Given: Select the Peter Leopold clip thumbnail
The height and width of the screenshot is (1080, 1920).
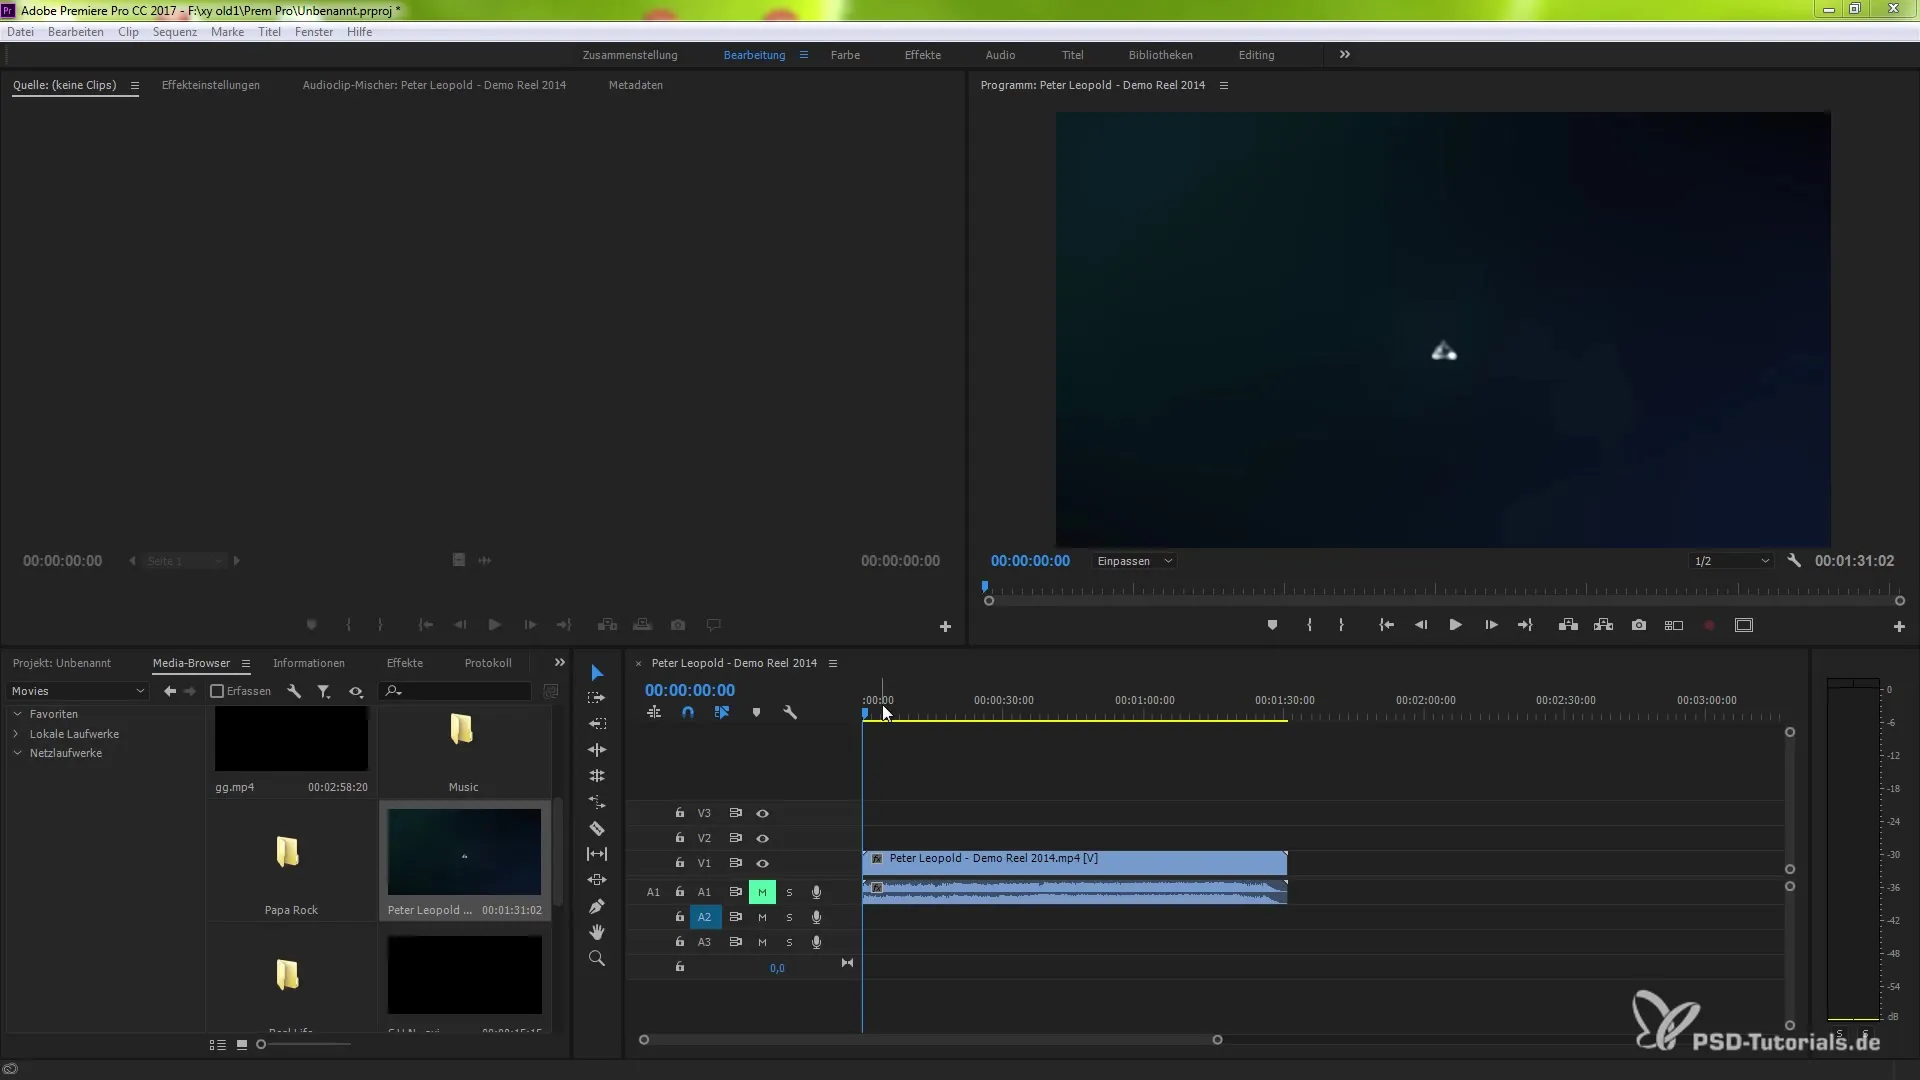Looking at the screenshot, I should [x=464, y=852].
